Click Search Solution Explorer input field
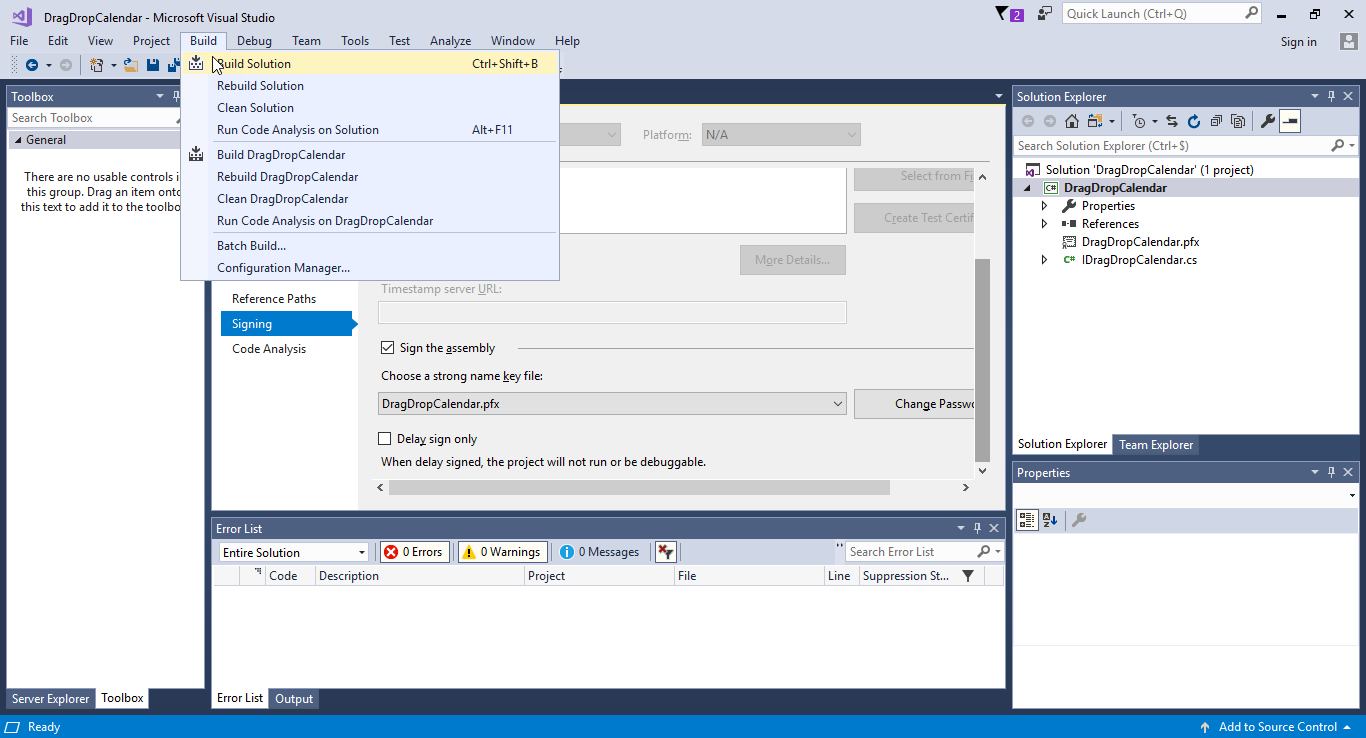Image resolution: width=1366 pixels, height=738 pixels. coord(1172,146)
